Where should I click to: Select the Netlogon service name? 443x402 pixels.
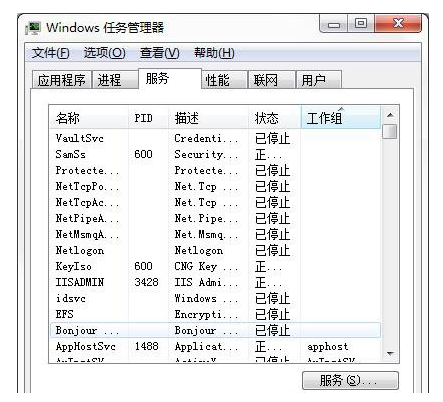click(x=80, y=250)
